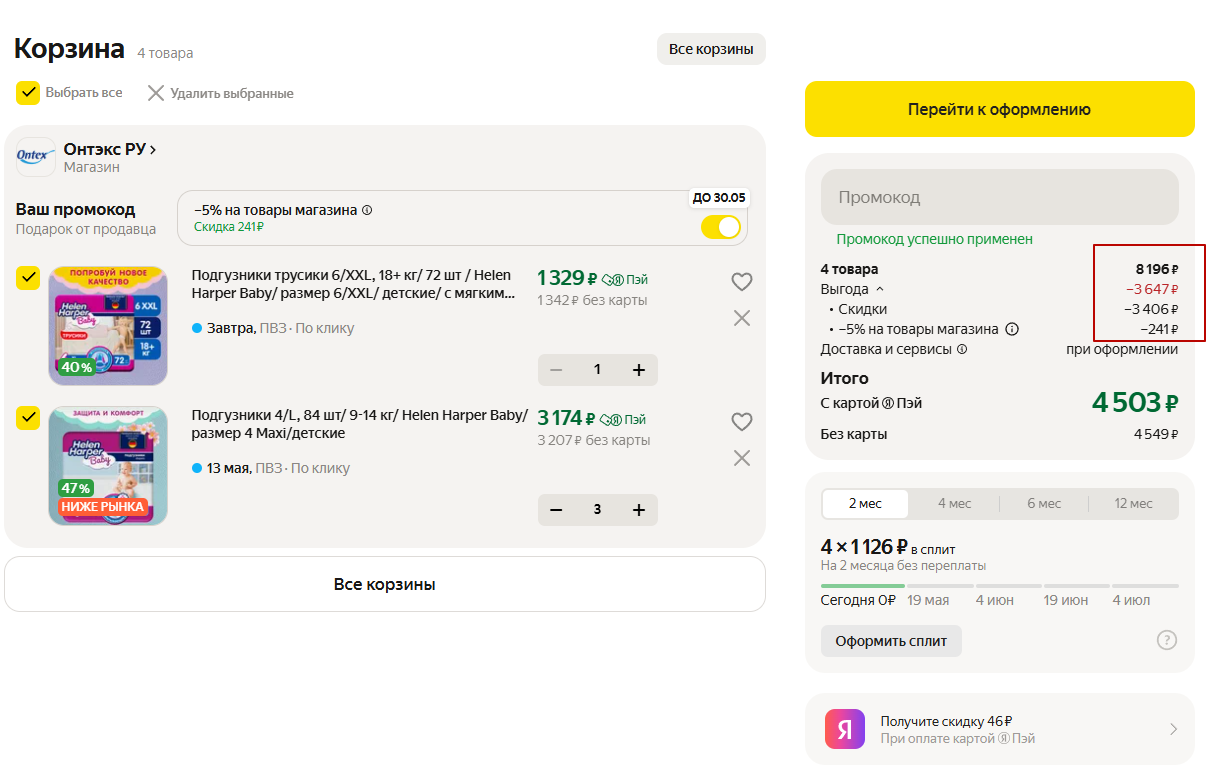Open the 6/XXL diaper pants product thumbnail
Screen dimensions: 1229x779
click(x=108, y=325)
